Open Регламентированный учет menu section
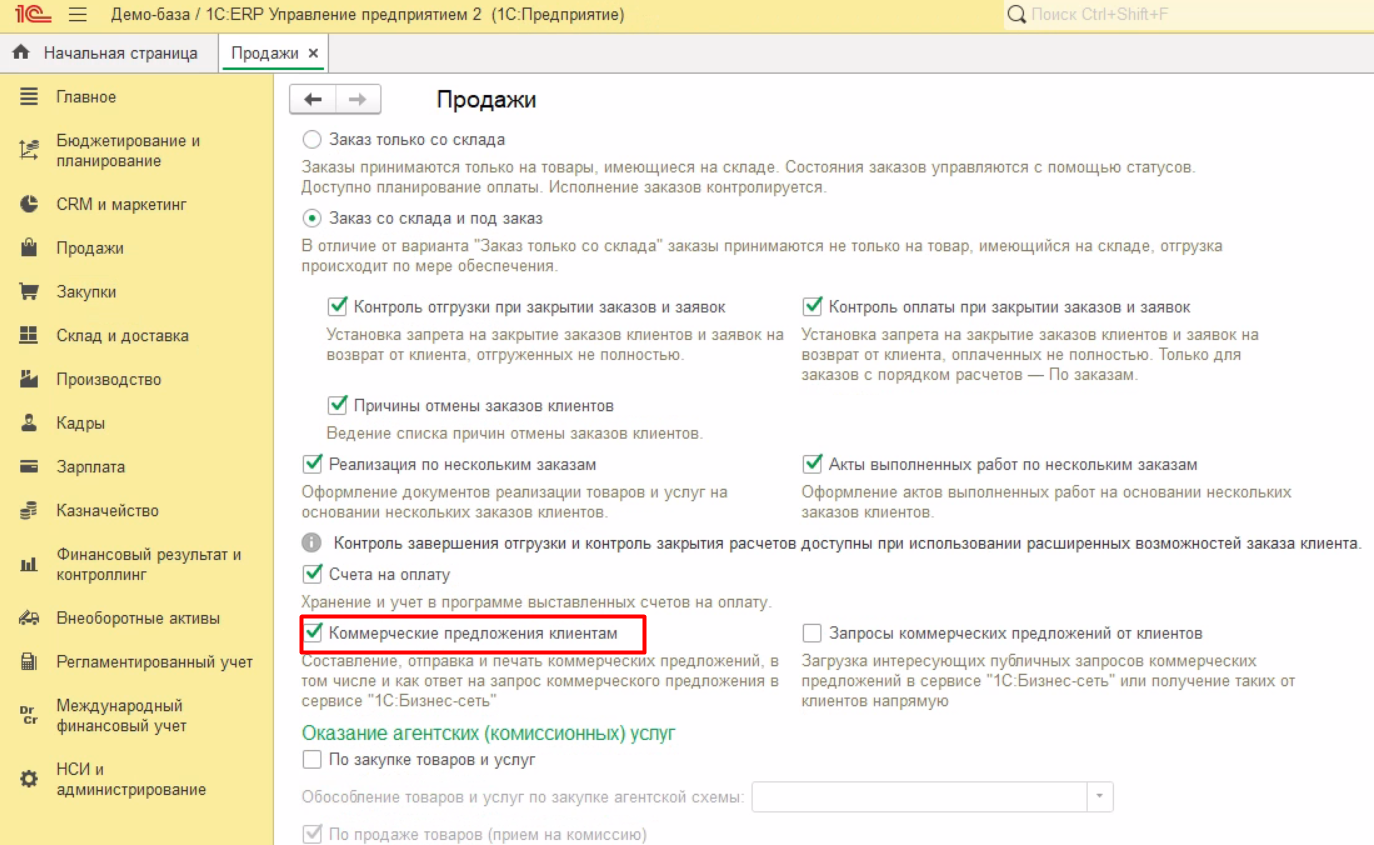 coord(154,662)
